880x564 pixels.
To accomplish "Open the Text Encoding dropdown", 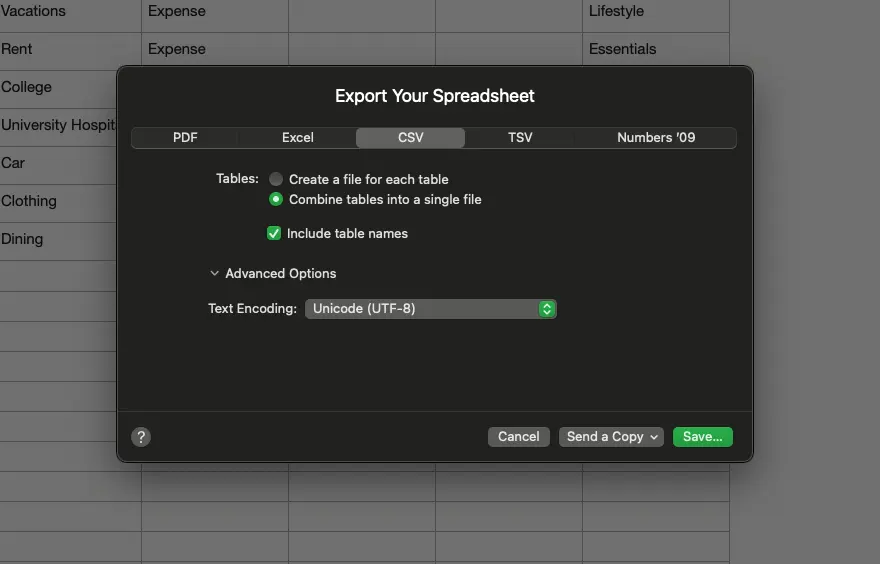I will tap(430, 309).
